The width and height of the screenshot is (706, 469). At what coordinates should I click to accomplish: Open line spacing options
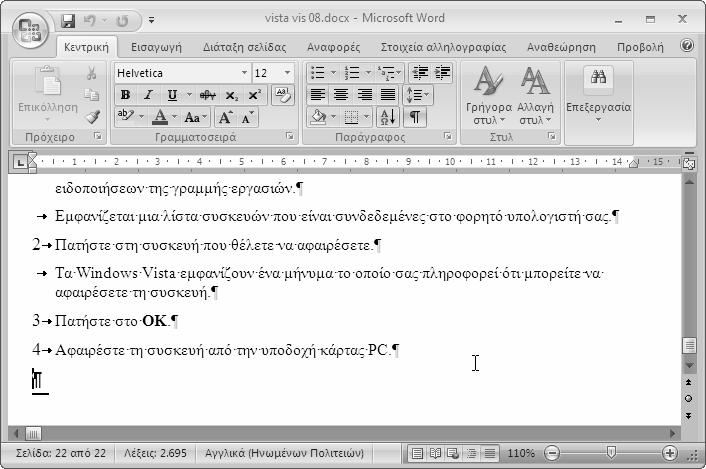tap(418, 95)
